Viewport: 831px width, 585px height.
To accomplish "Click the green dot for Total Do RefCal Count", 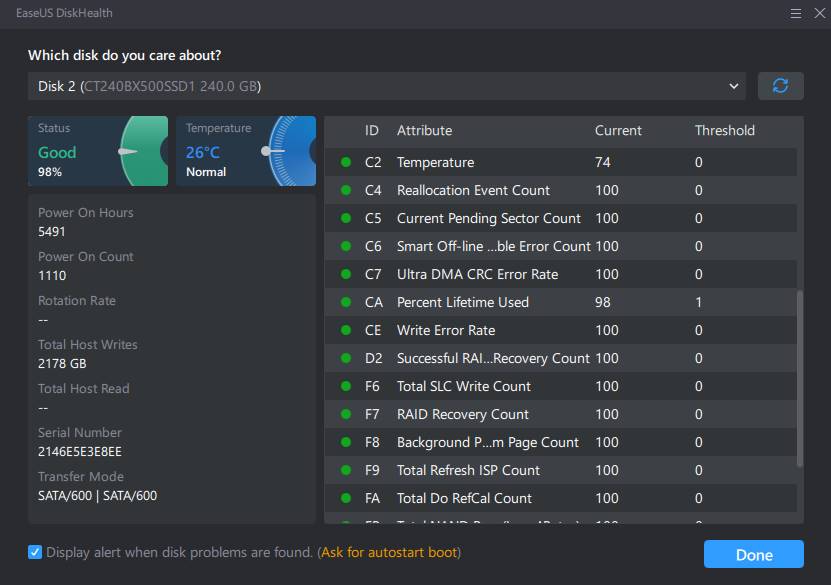I will 346,498.
